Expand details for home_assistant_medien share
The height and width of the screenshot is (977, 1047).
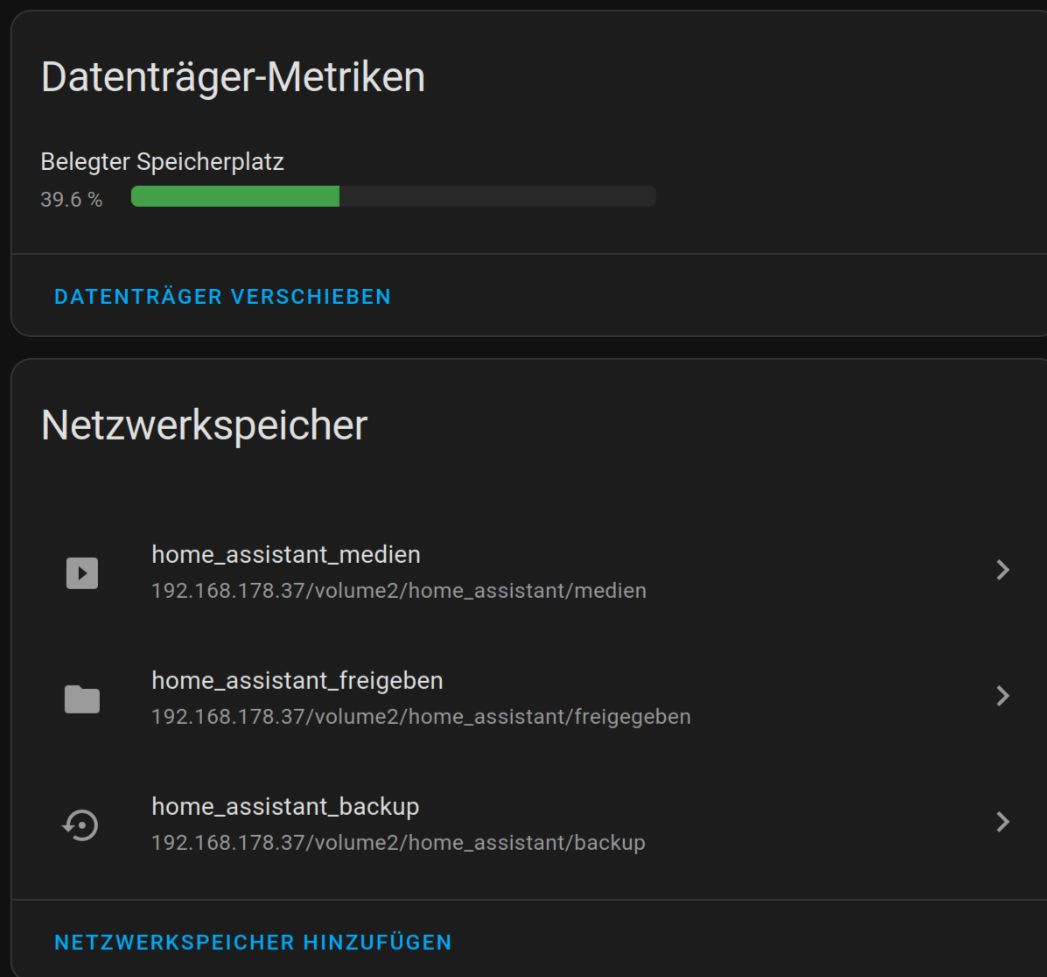(1002, 570)
